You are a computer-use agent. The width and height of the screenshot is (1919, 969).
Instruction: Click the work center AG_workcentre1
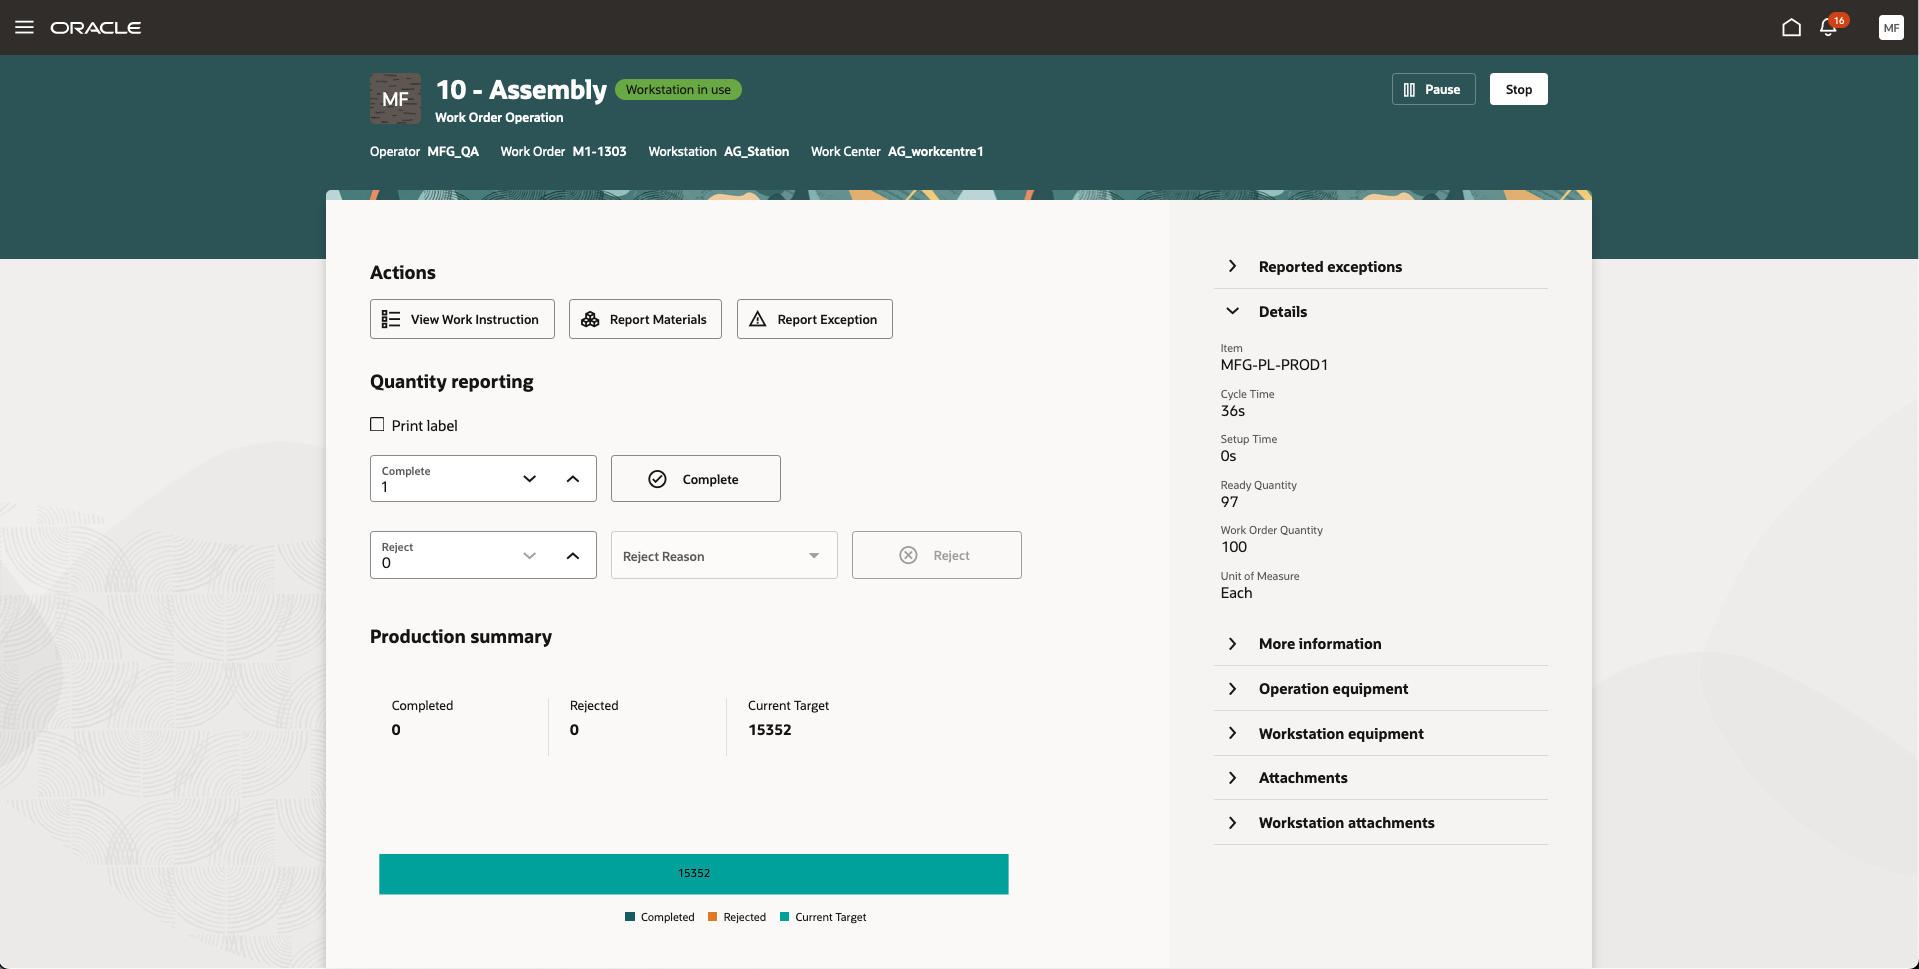tap(936, 151)
